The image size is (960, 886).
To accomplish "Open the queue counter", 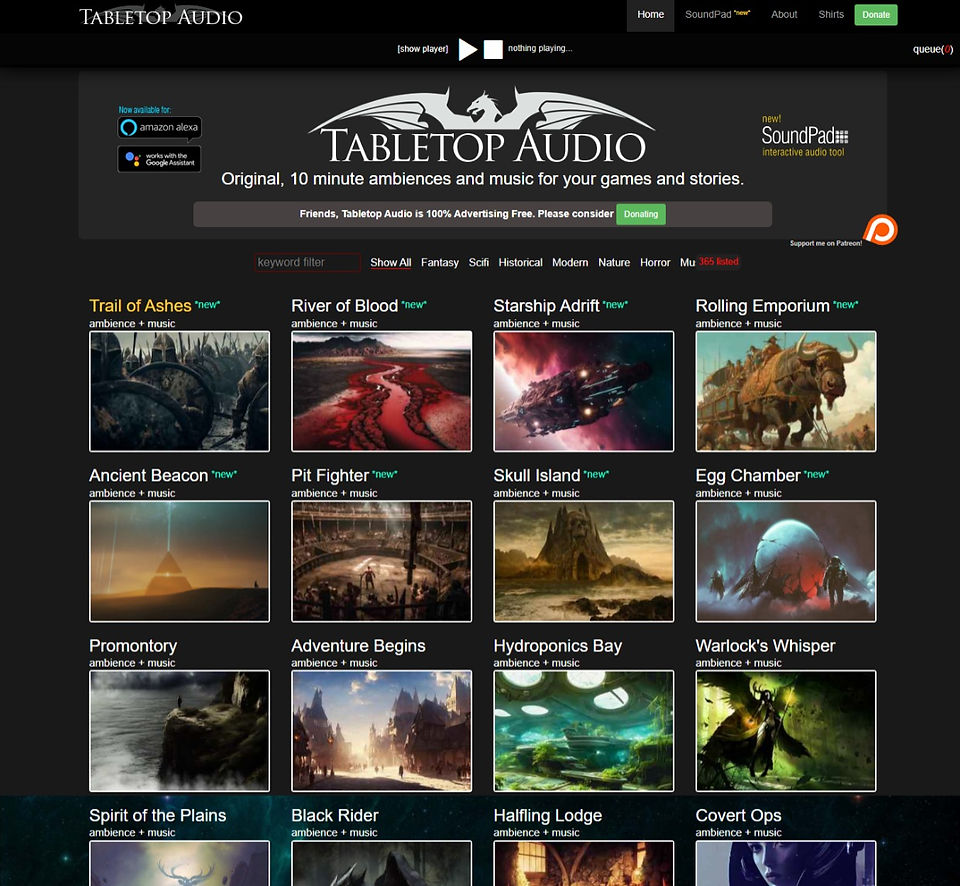I will tap(932, 49).
